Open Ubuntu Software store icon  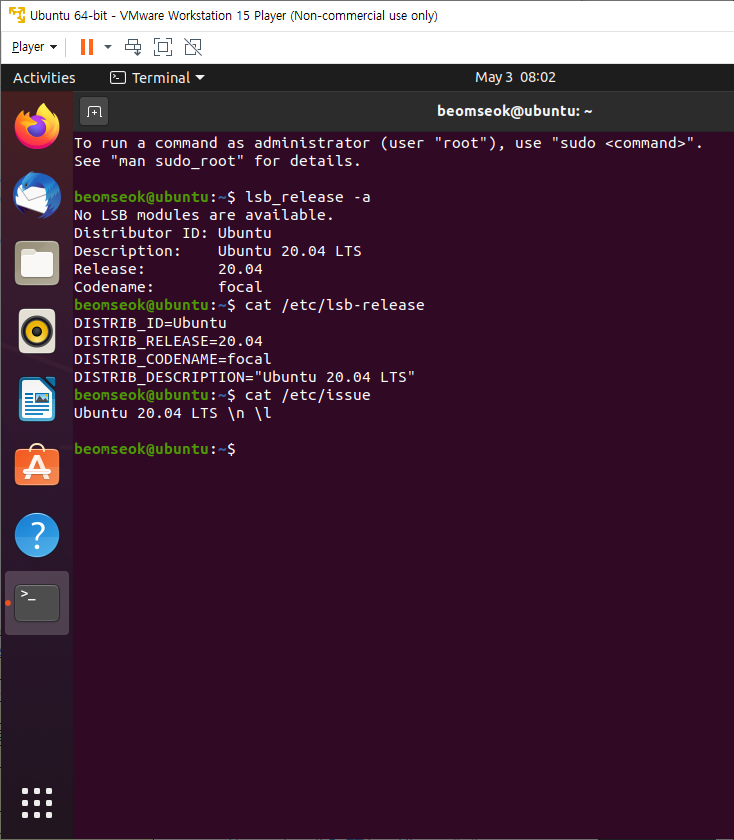[37, 465]
